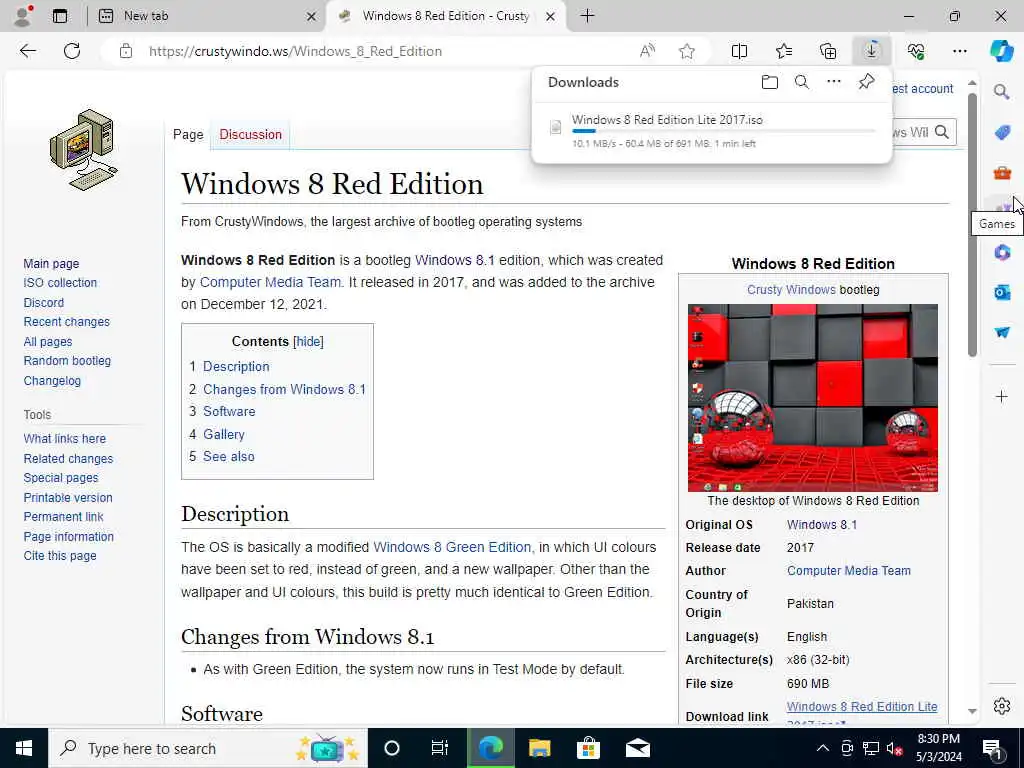Switch to the Discussion tab
Screen dimensions: 1024x768
pos(250,135)
